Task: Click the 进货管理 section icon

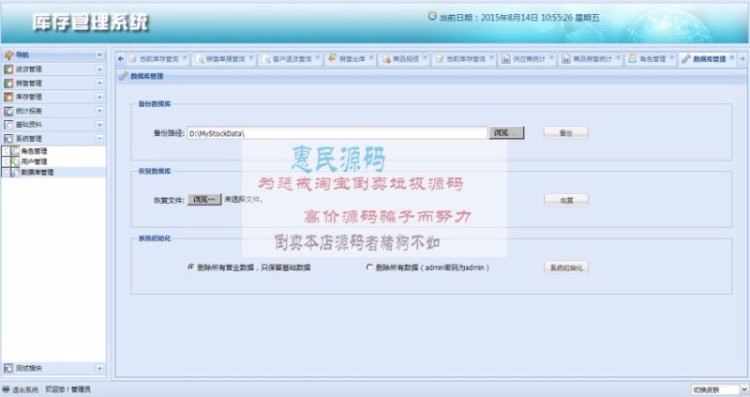Action: (8, 69)
